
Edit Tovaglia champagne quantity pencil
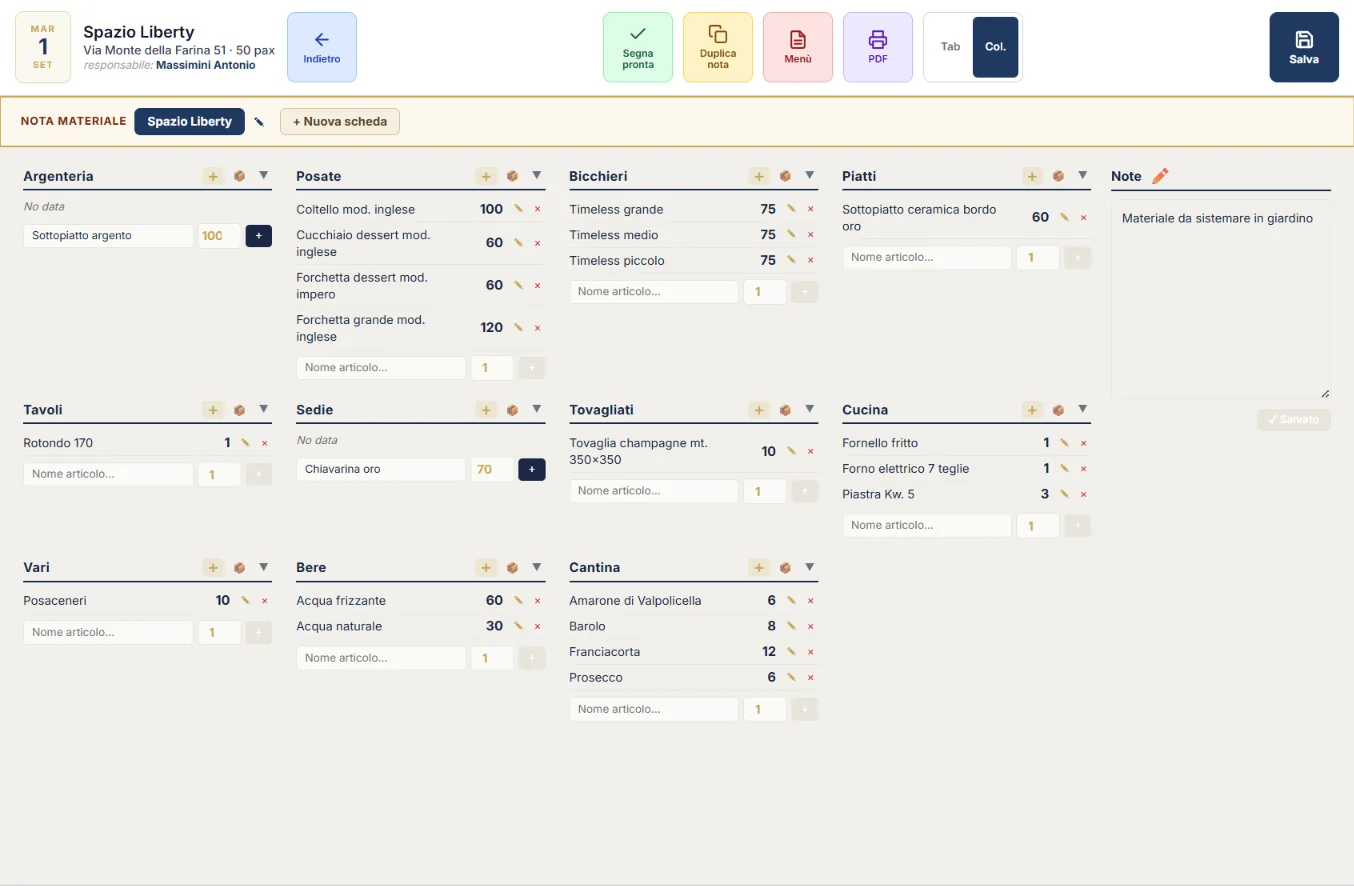[x=791, y=451]
